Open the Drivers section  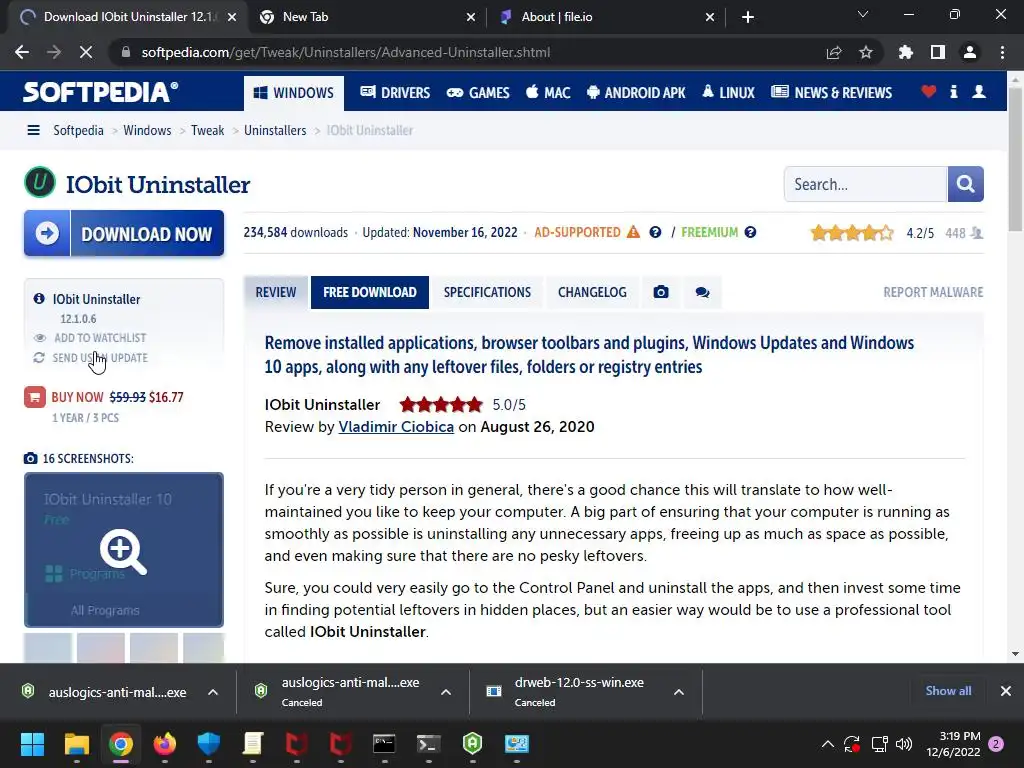point(395,92)
